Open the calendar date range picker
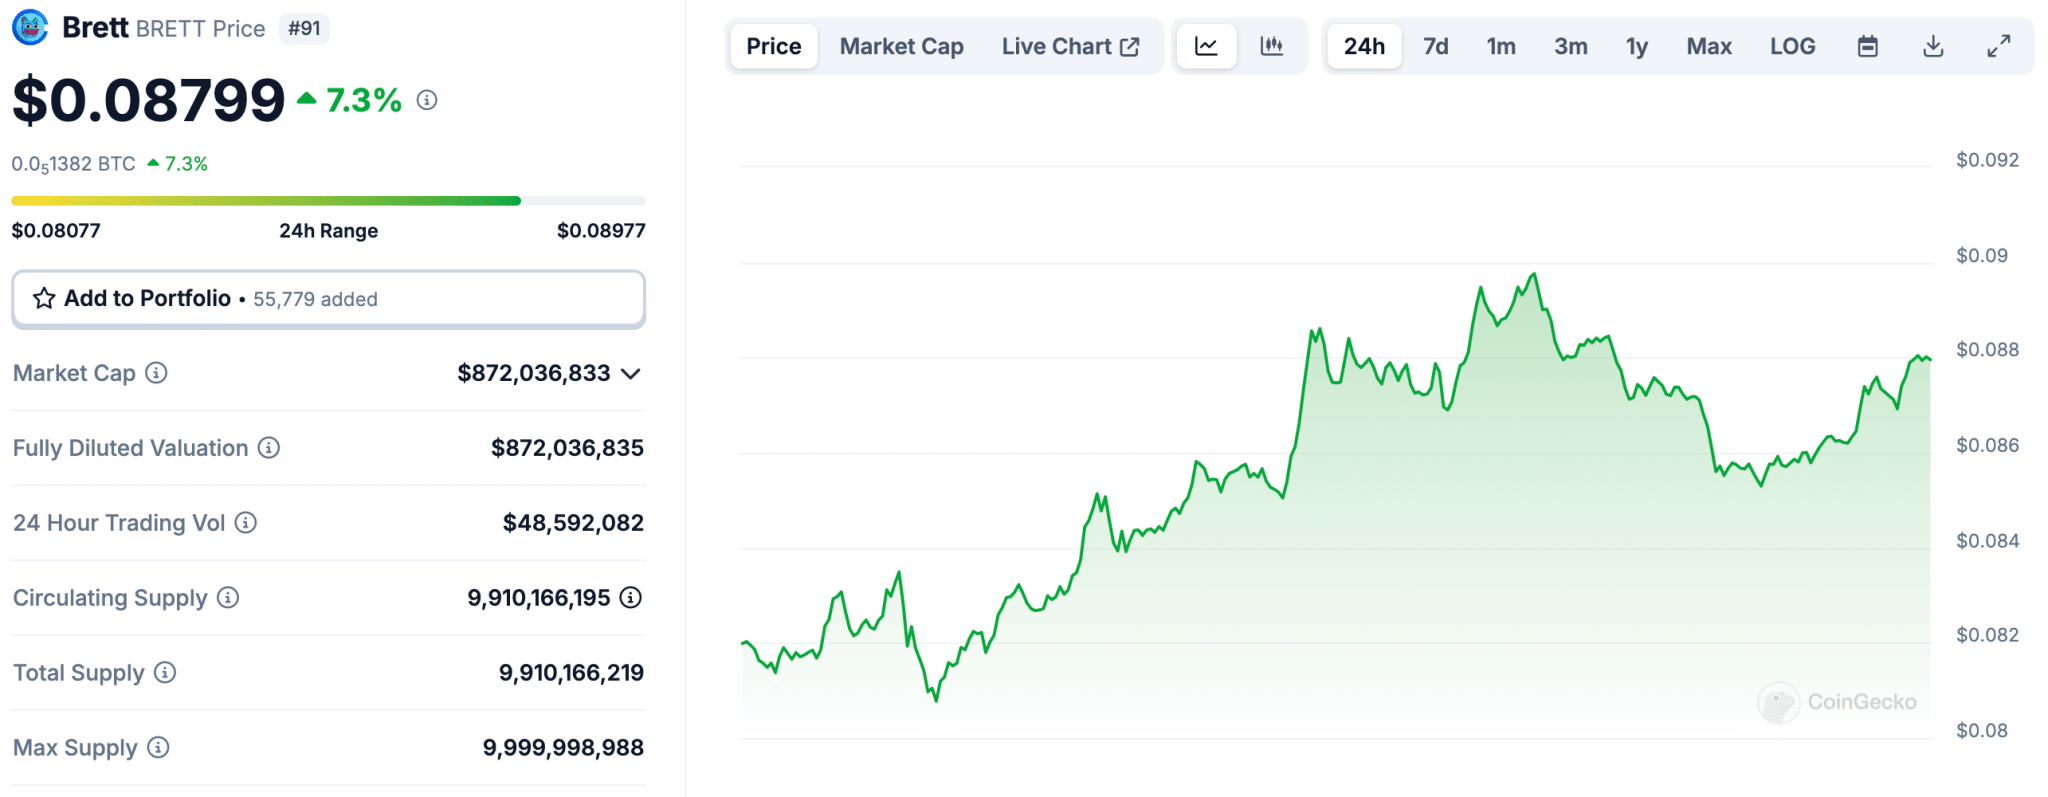 tap(1867, 46)
